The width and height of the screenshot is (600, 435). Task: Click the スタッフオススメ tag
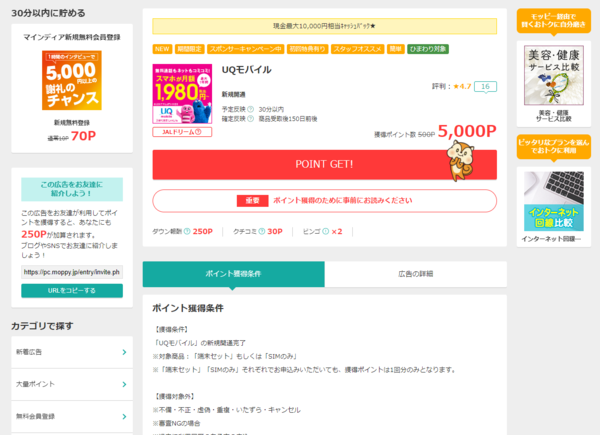[x=357, y=49]
